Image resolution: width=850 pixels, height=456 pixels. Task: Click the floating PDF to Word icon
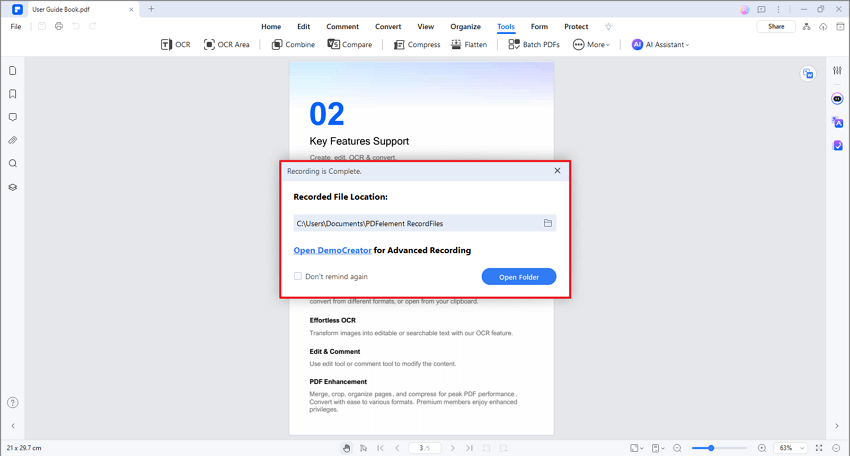(808, 74)
